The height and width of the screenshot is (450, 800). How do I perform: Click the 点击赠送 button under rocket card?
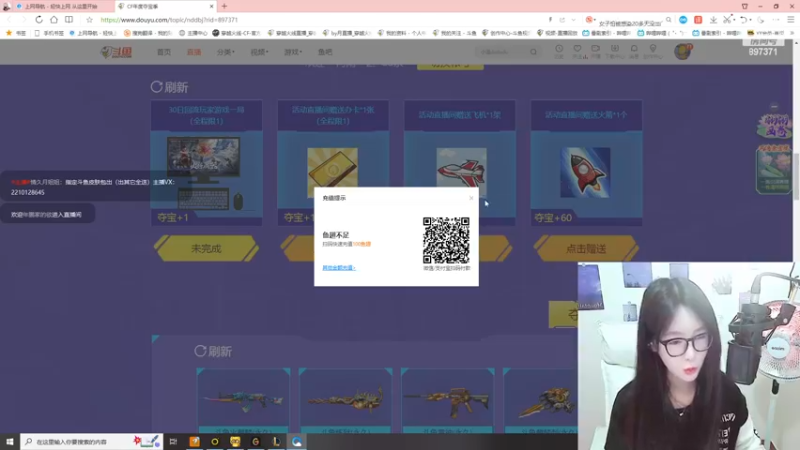tap(586, 248)
